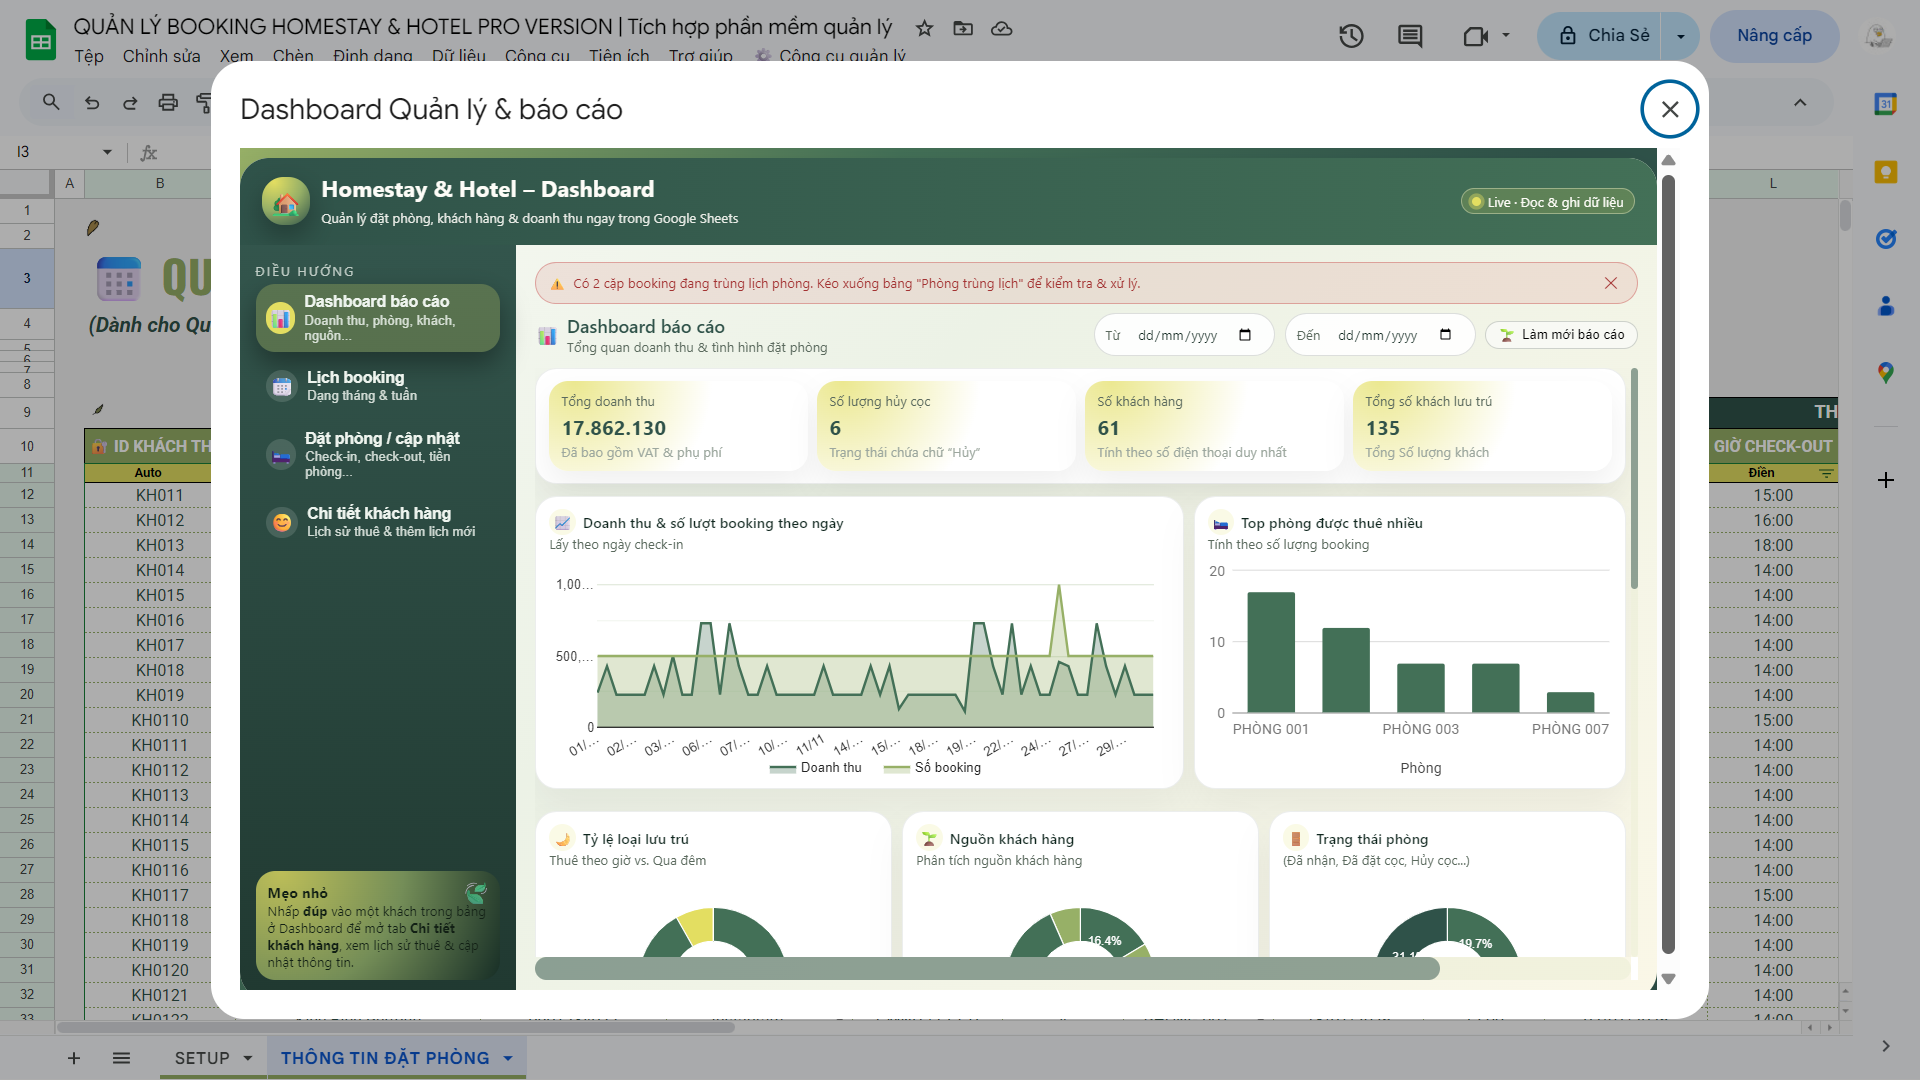Click the Nâng cấp upgrade button
The image size is (1920, 1080).
pos(1774,36)
